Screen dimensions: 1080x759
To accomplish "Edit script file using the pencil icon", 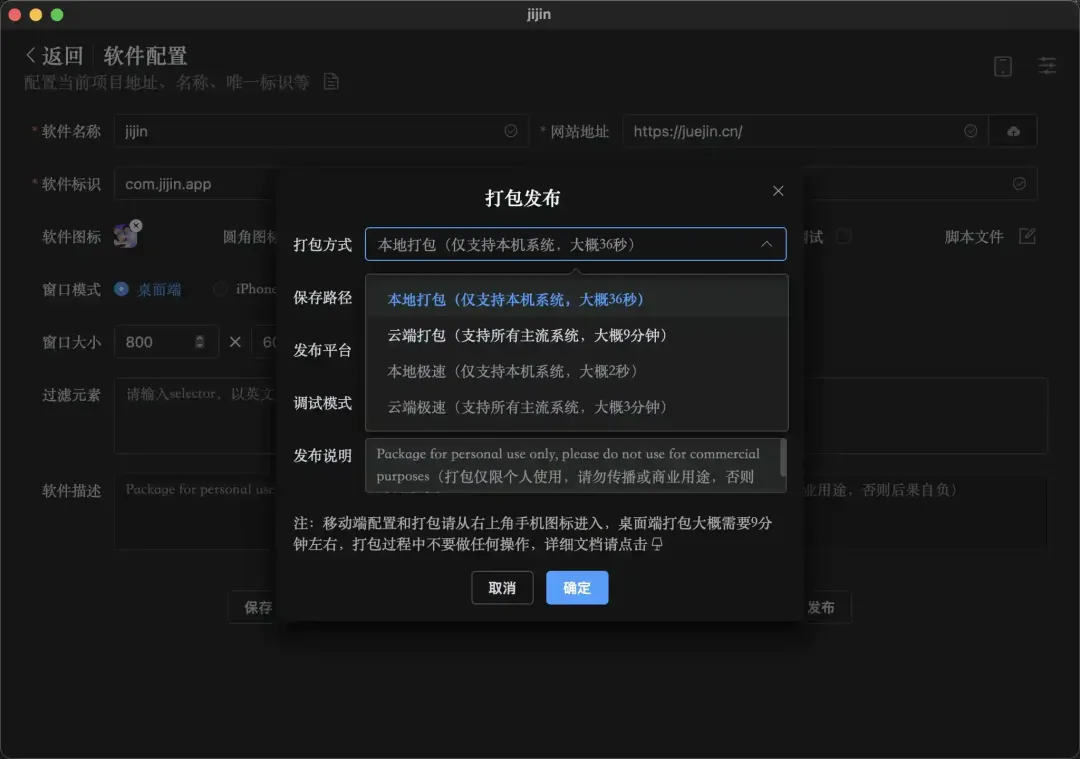I will click(1026, 236).
